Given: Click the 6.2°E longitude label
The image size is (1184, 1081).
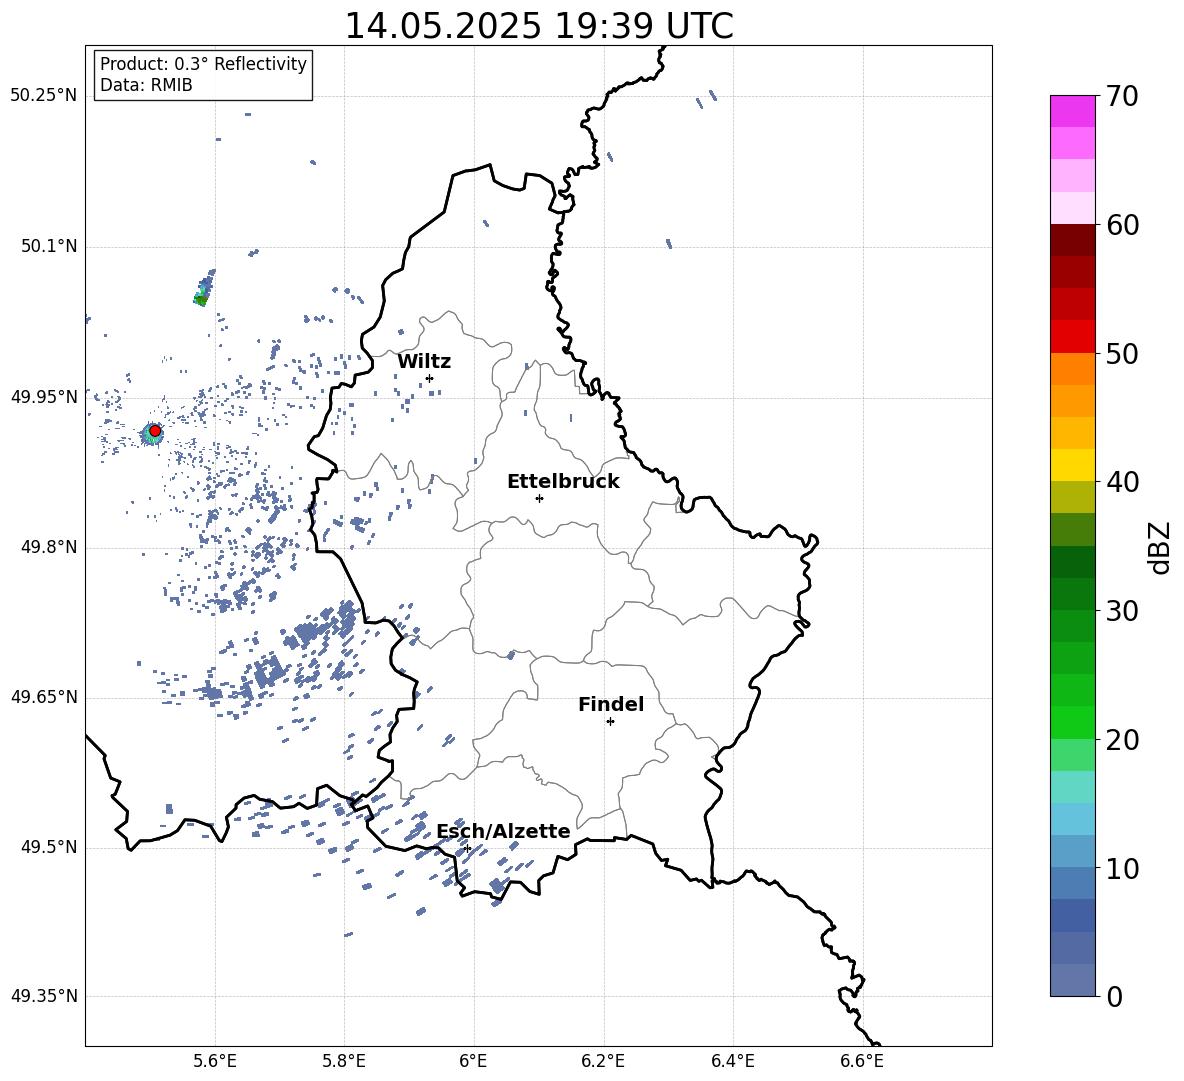Looking at the screenshot, I should click(x=603, y=1062).
